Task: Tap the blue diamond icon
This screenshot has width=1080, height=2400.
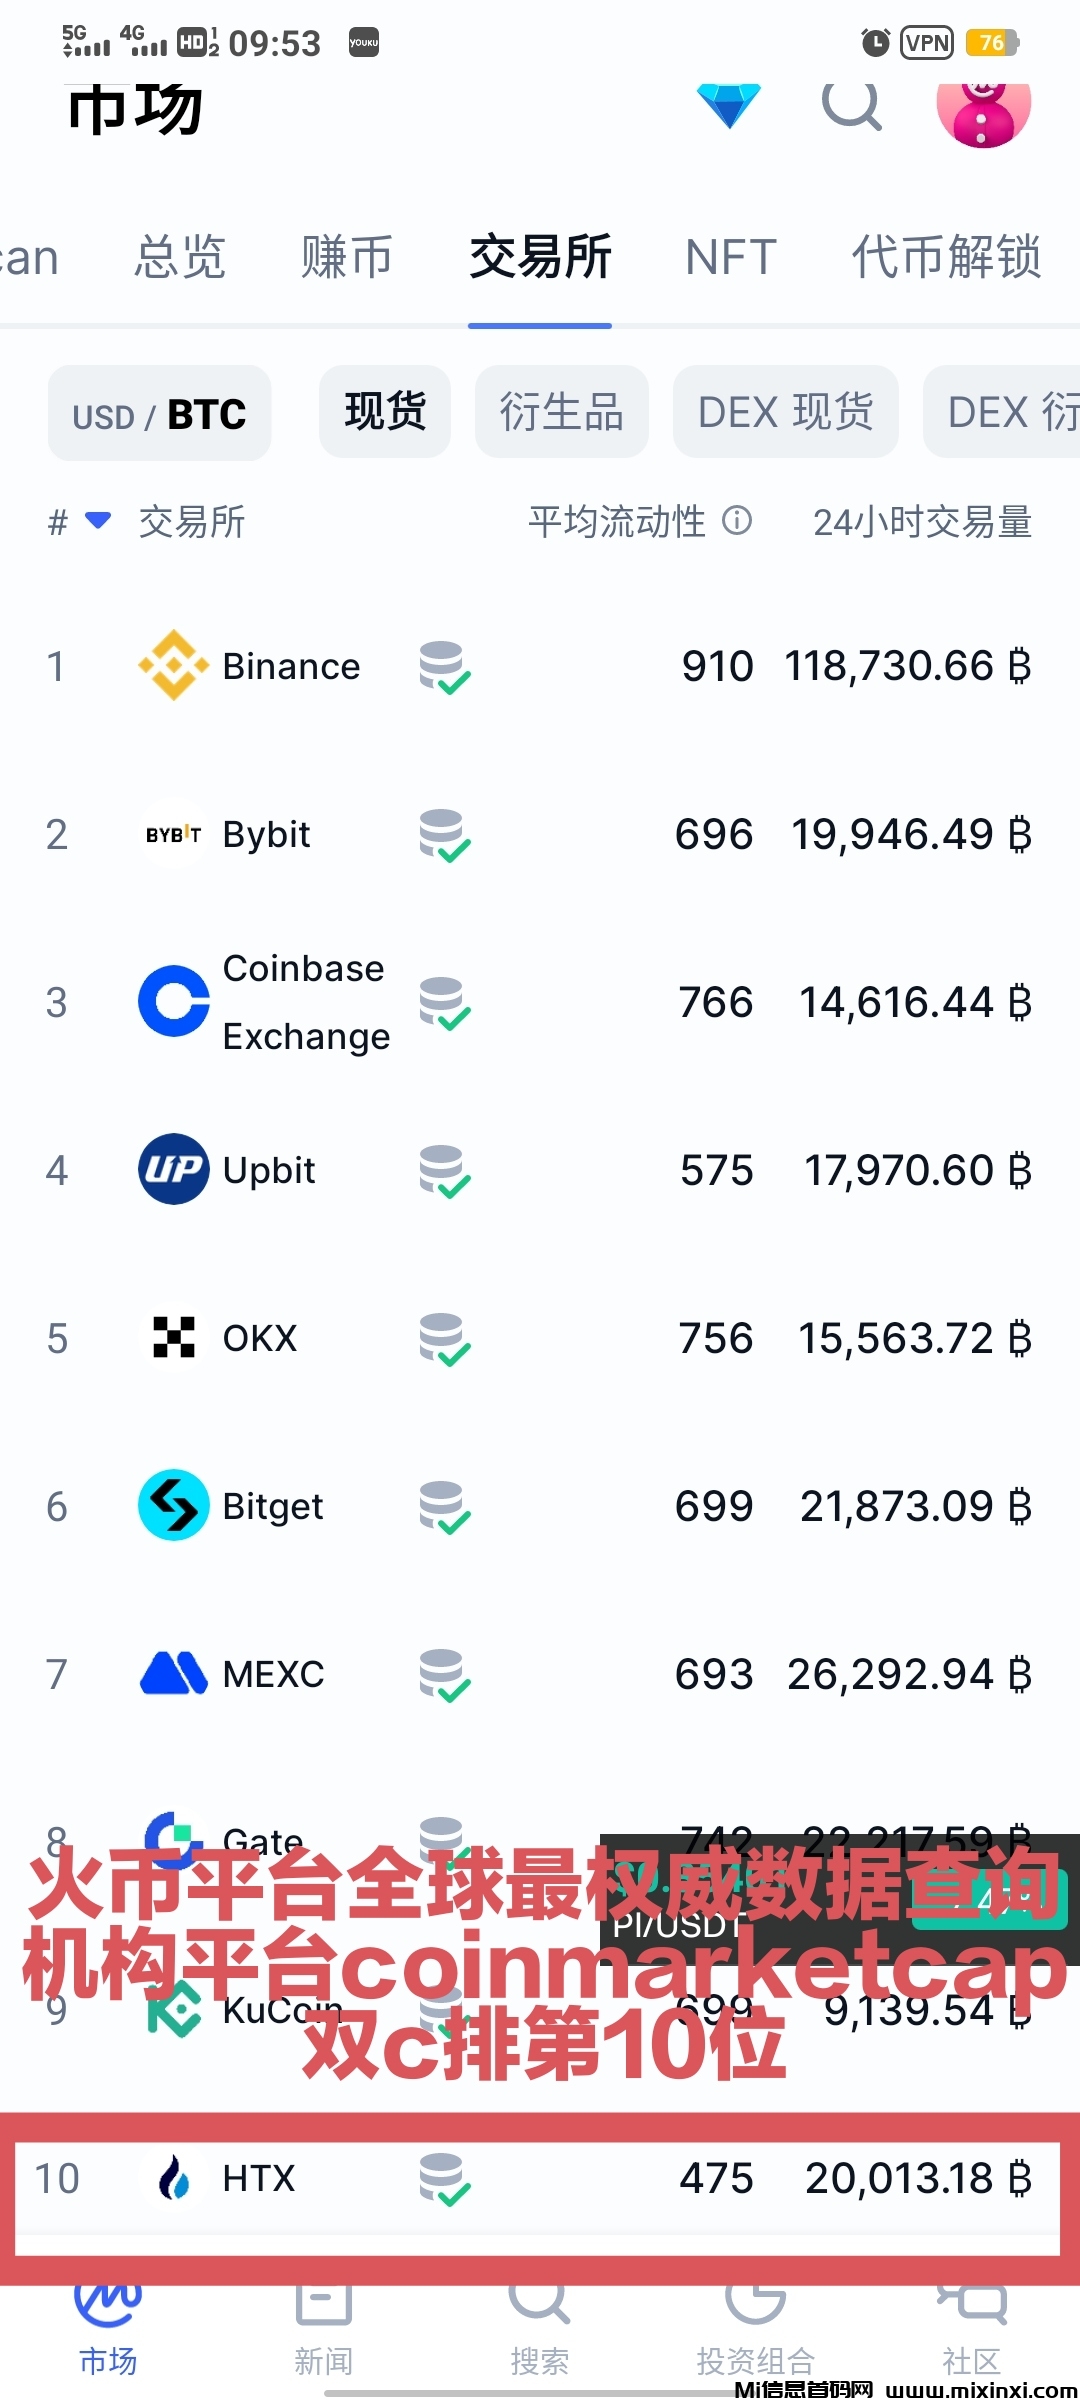Action: point(729,105)
